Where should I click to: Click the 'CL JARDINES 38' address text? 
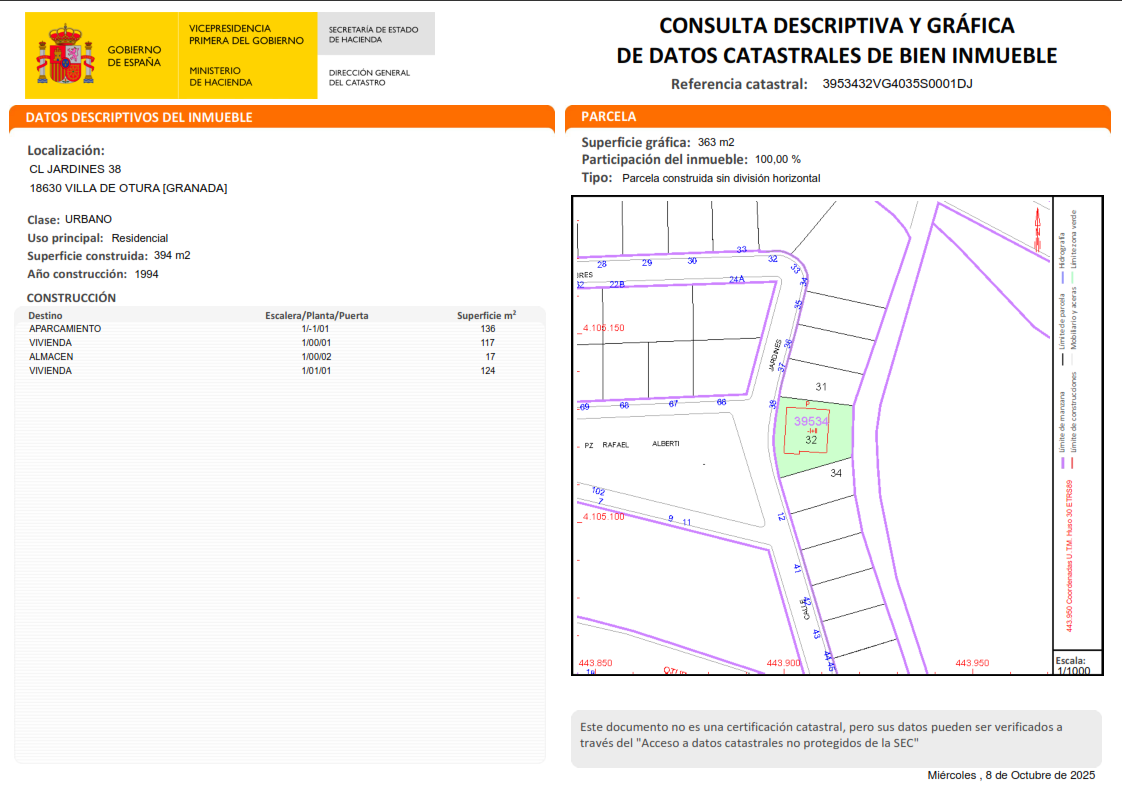click(76, 169)
